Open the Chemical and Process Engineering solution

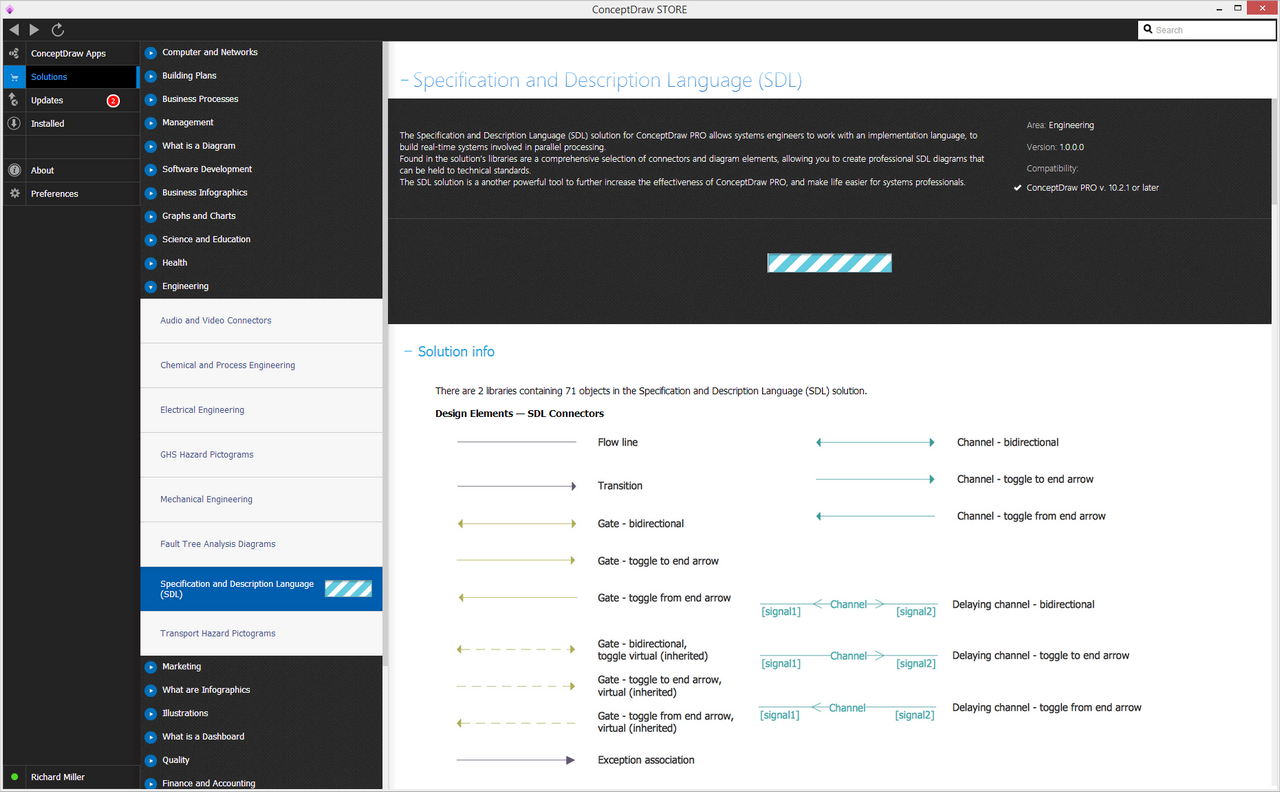tap(262, 366)
